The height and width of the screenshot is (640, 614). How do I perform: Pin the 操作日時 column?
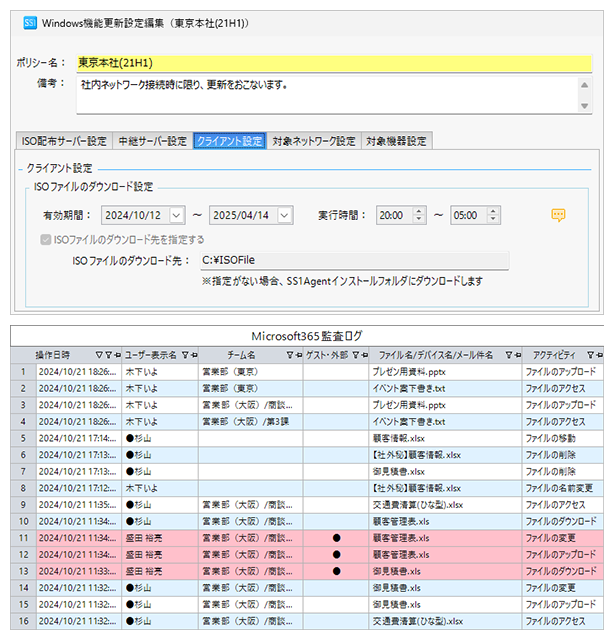[117, 355]
